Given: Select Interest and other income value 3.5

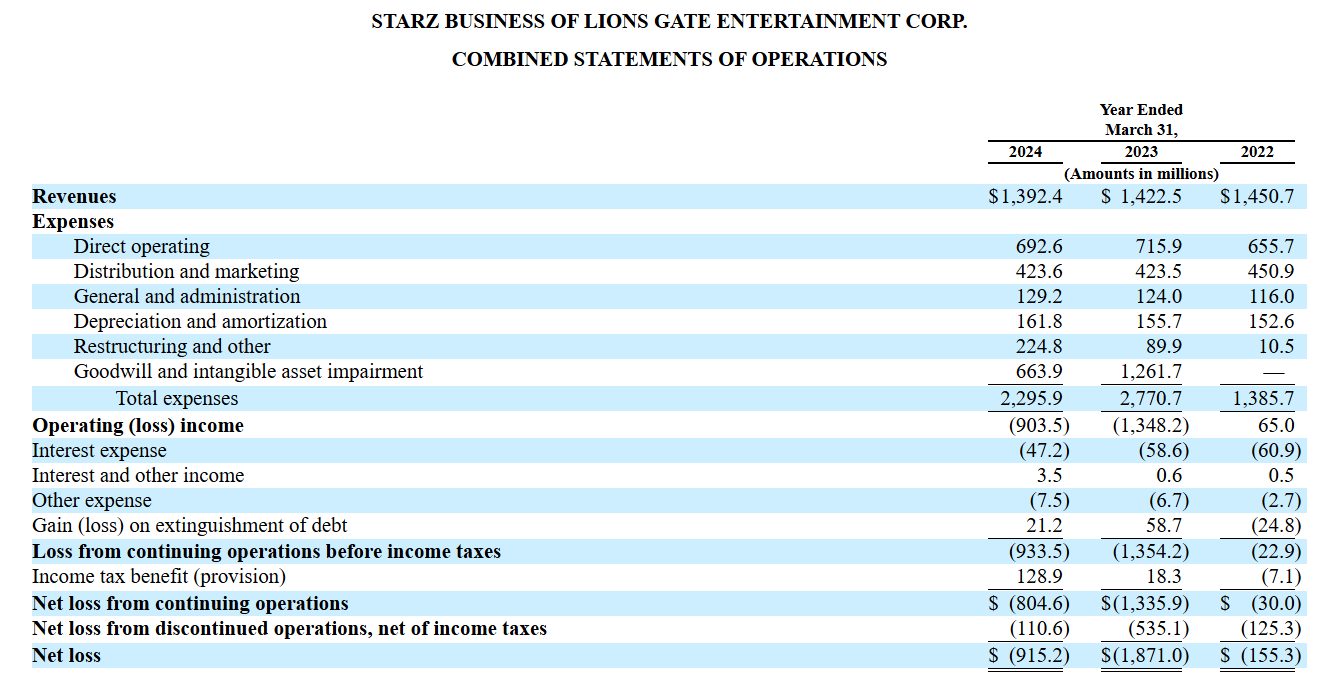Looking at the screenshot, I should [x=1049, y=476].
